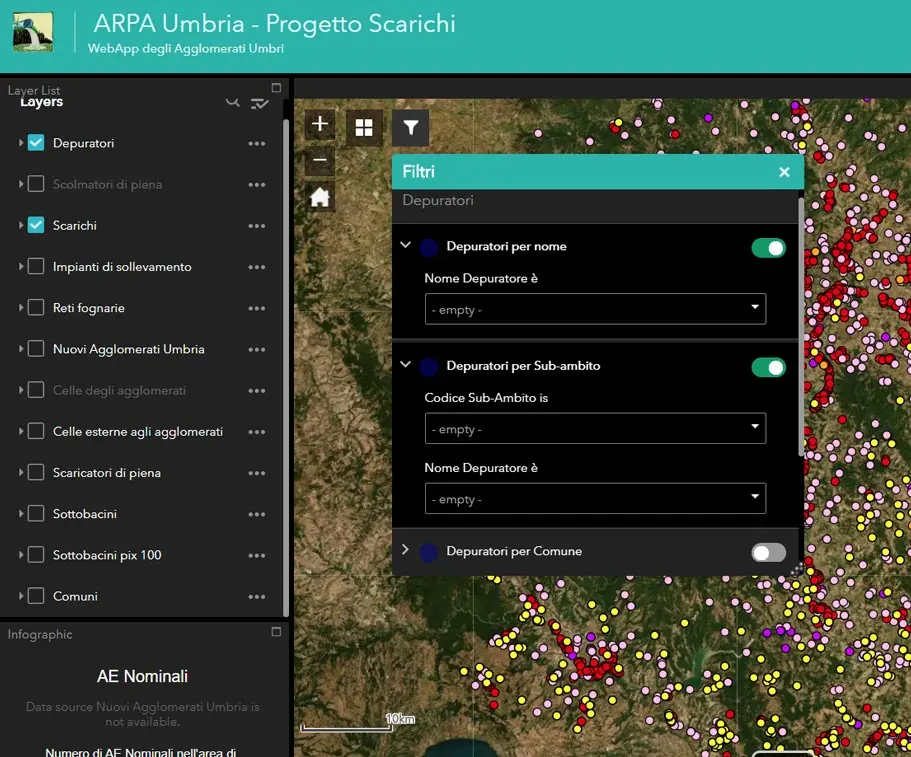The width and height of the screenshot is (911, 757).
Task: Open the Nome Depuratore dropdown
Action: (594, 309)
